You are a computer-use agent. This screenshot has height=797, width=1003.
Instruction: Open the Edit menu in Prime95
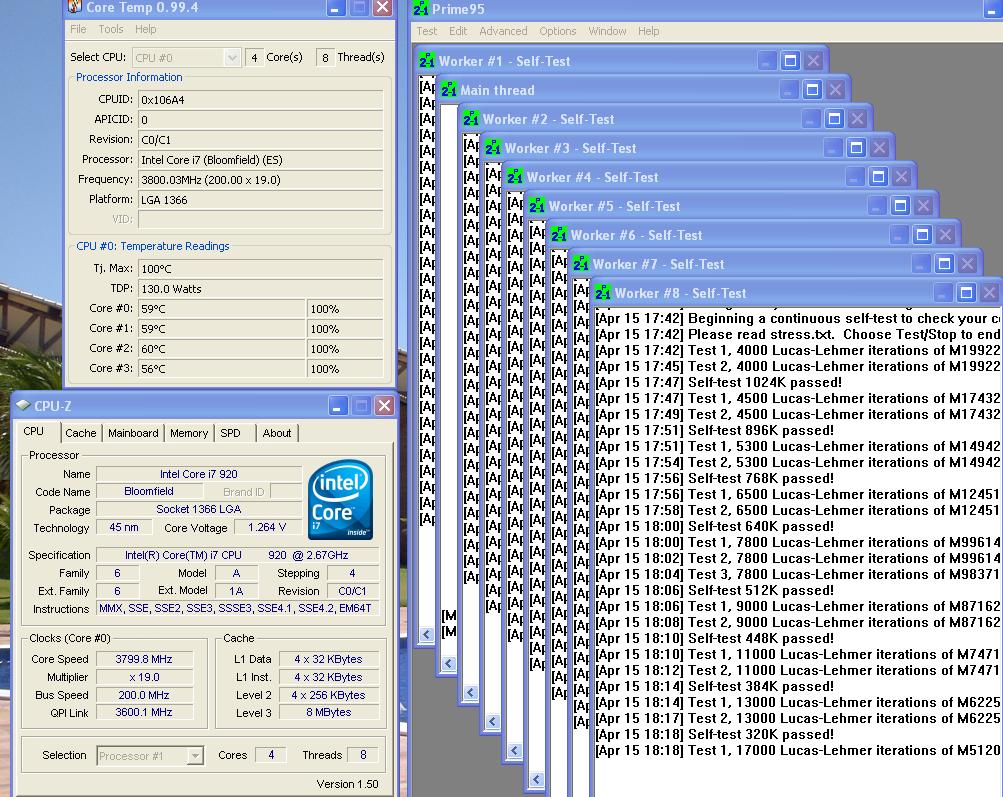458,31
